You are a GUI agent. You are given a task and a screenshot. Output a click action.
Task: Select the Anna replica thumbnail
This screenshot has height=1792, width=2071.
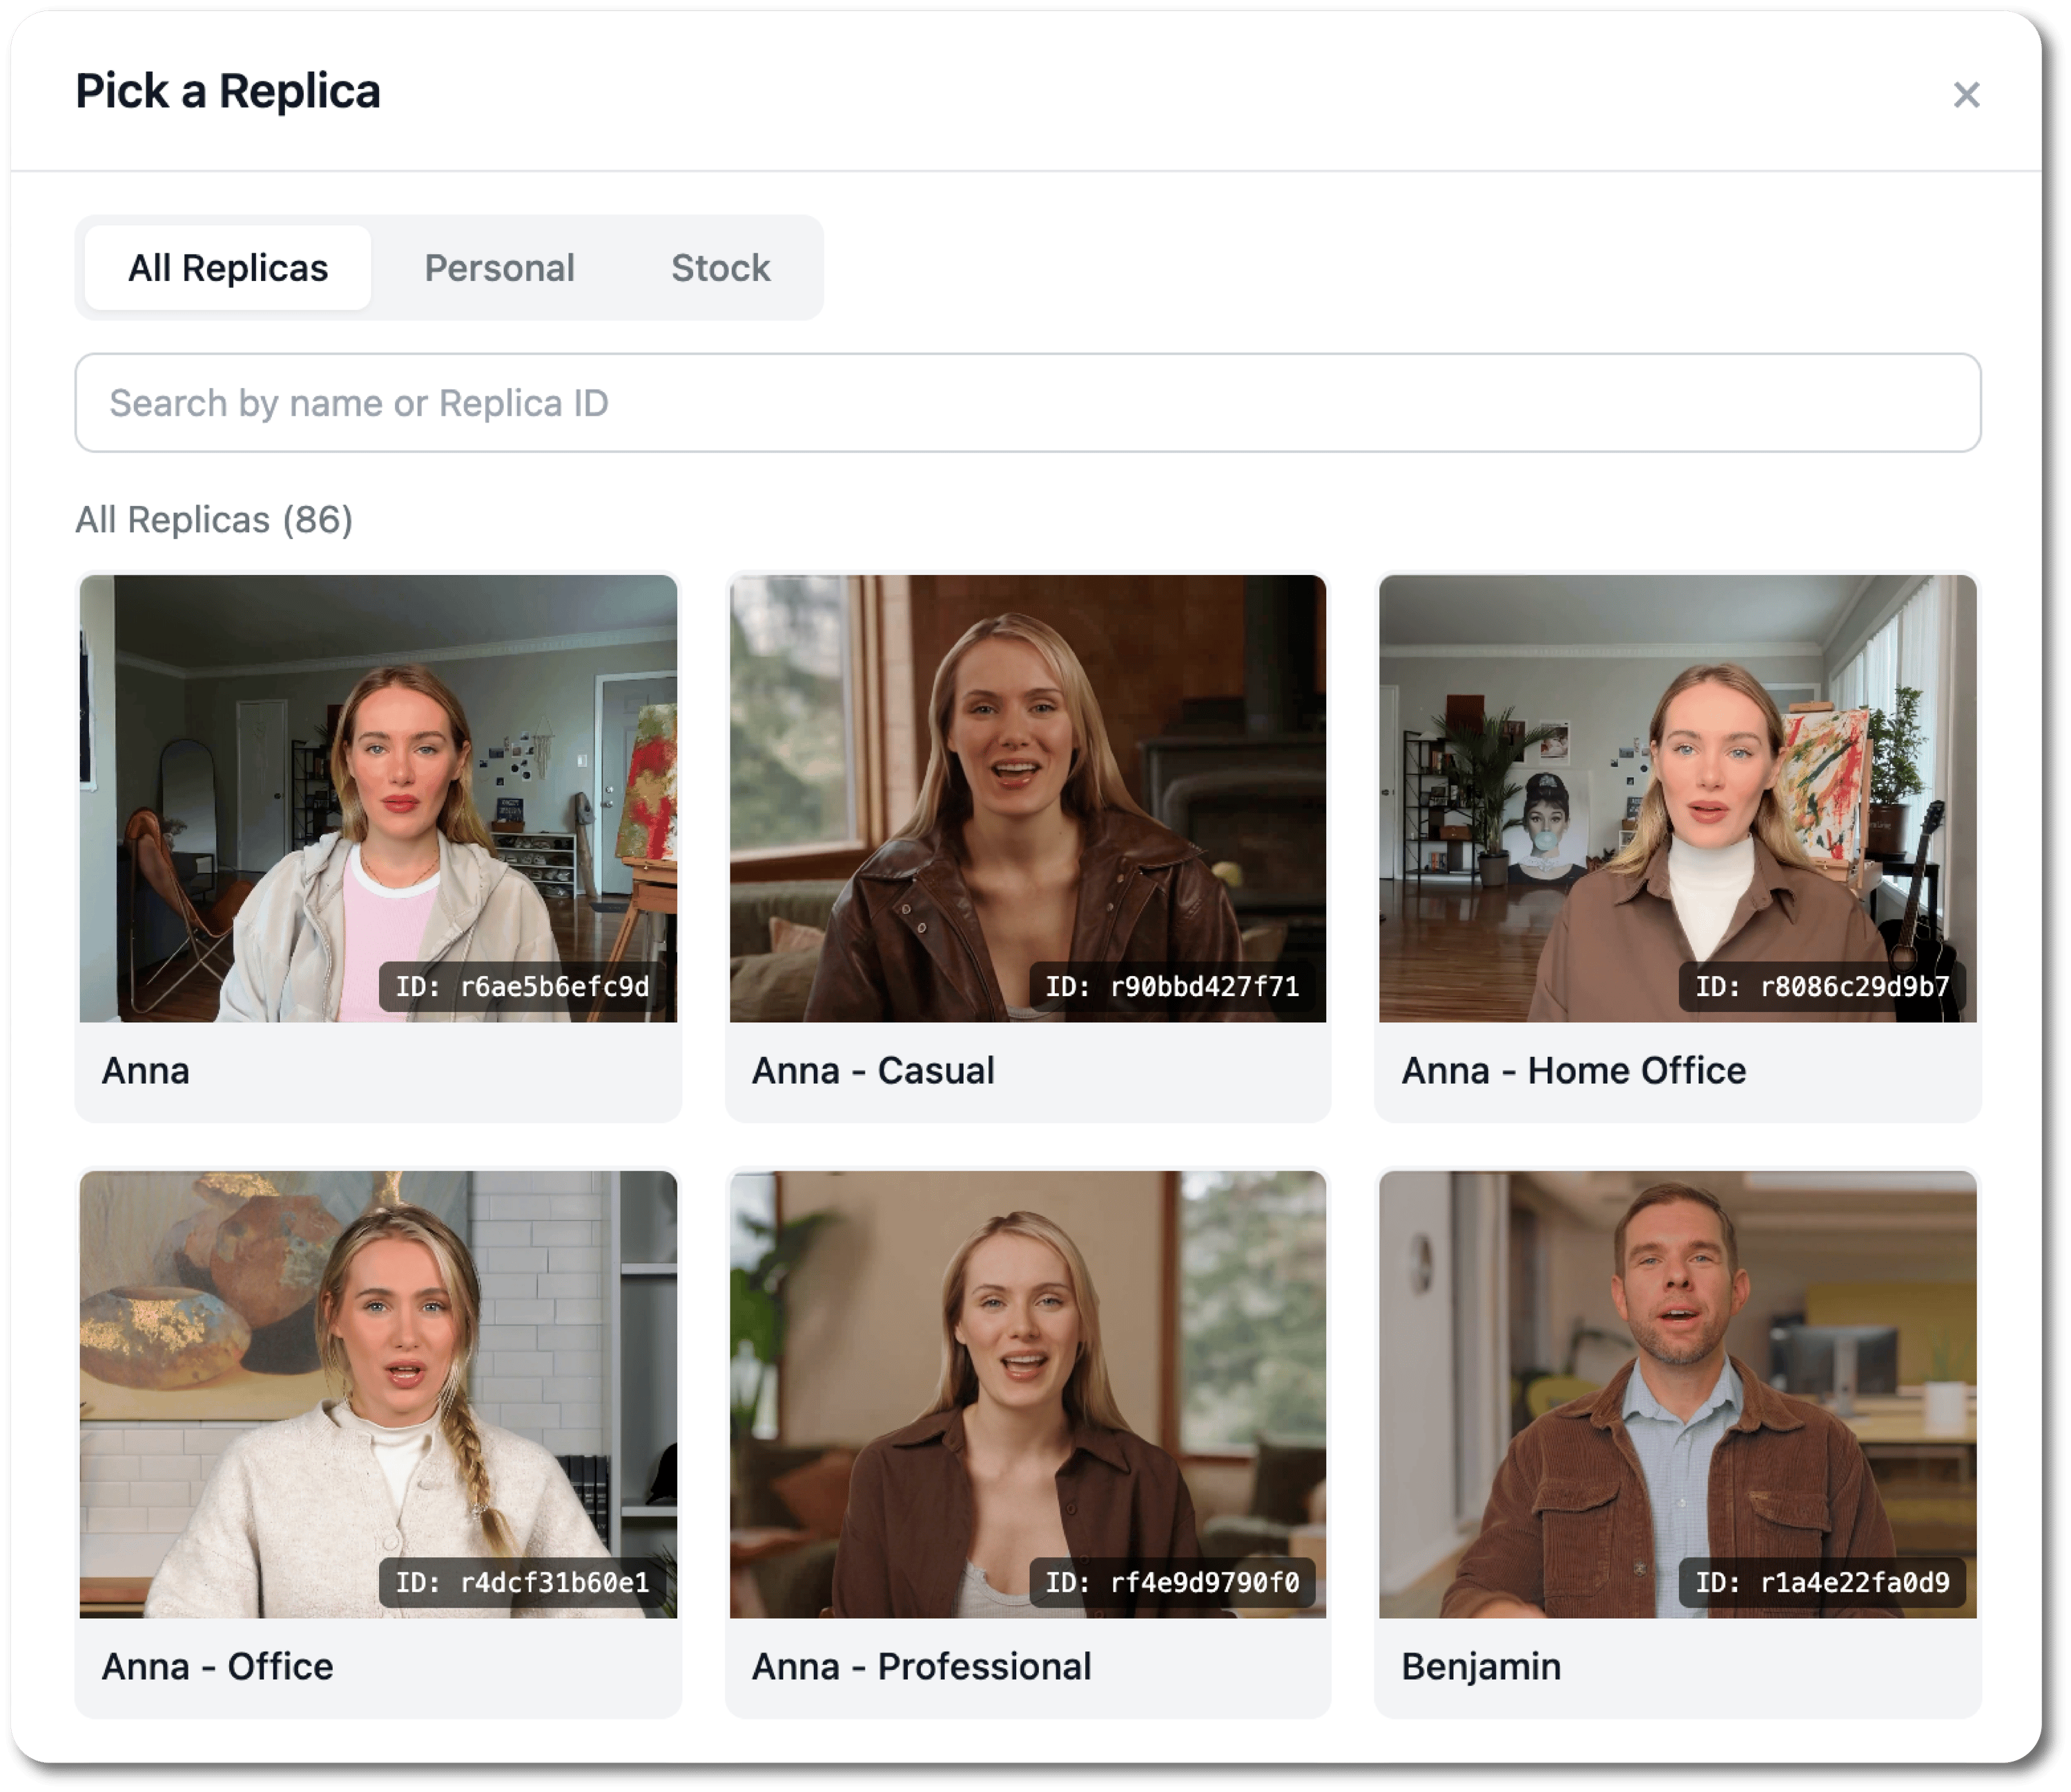click(x=378, y=798)
